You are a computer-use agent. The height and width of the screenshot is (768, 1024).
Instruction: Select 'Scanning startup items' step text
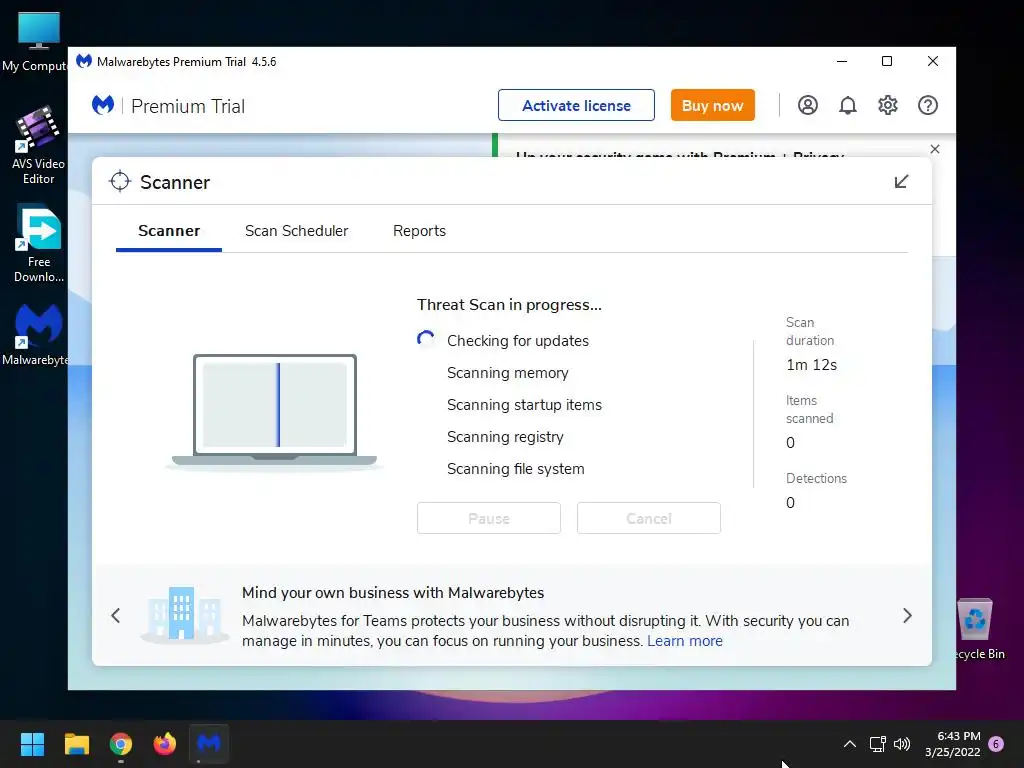click(x=524, y=405)
